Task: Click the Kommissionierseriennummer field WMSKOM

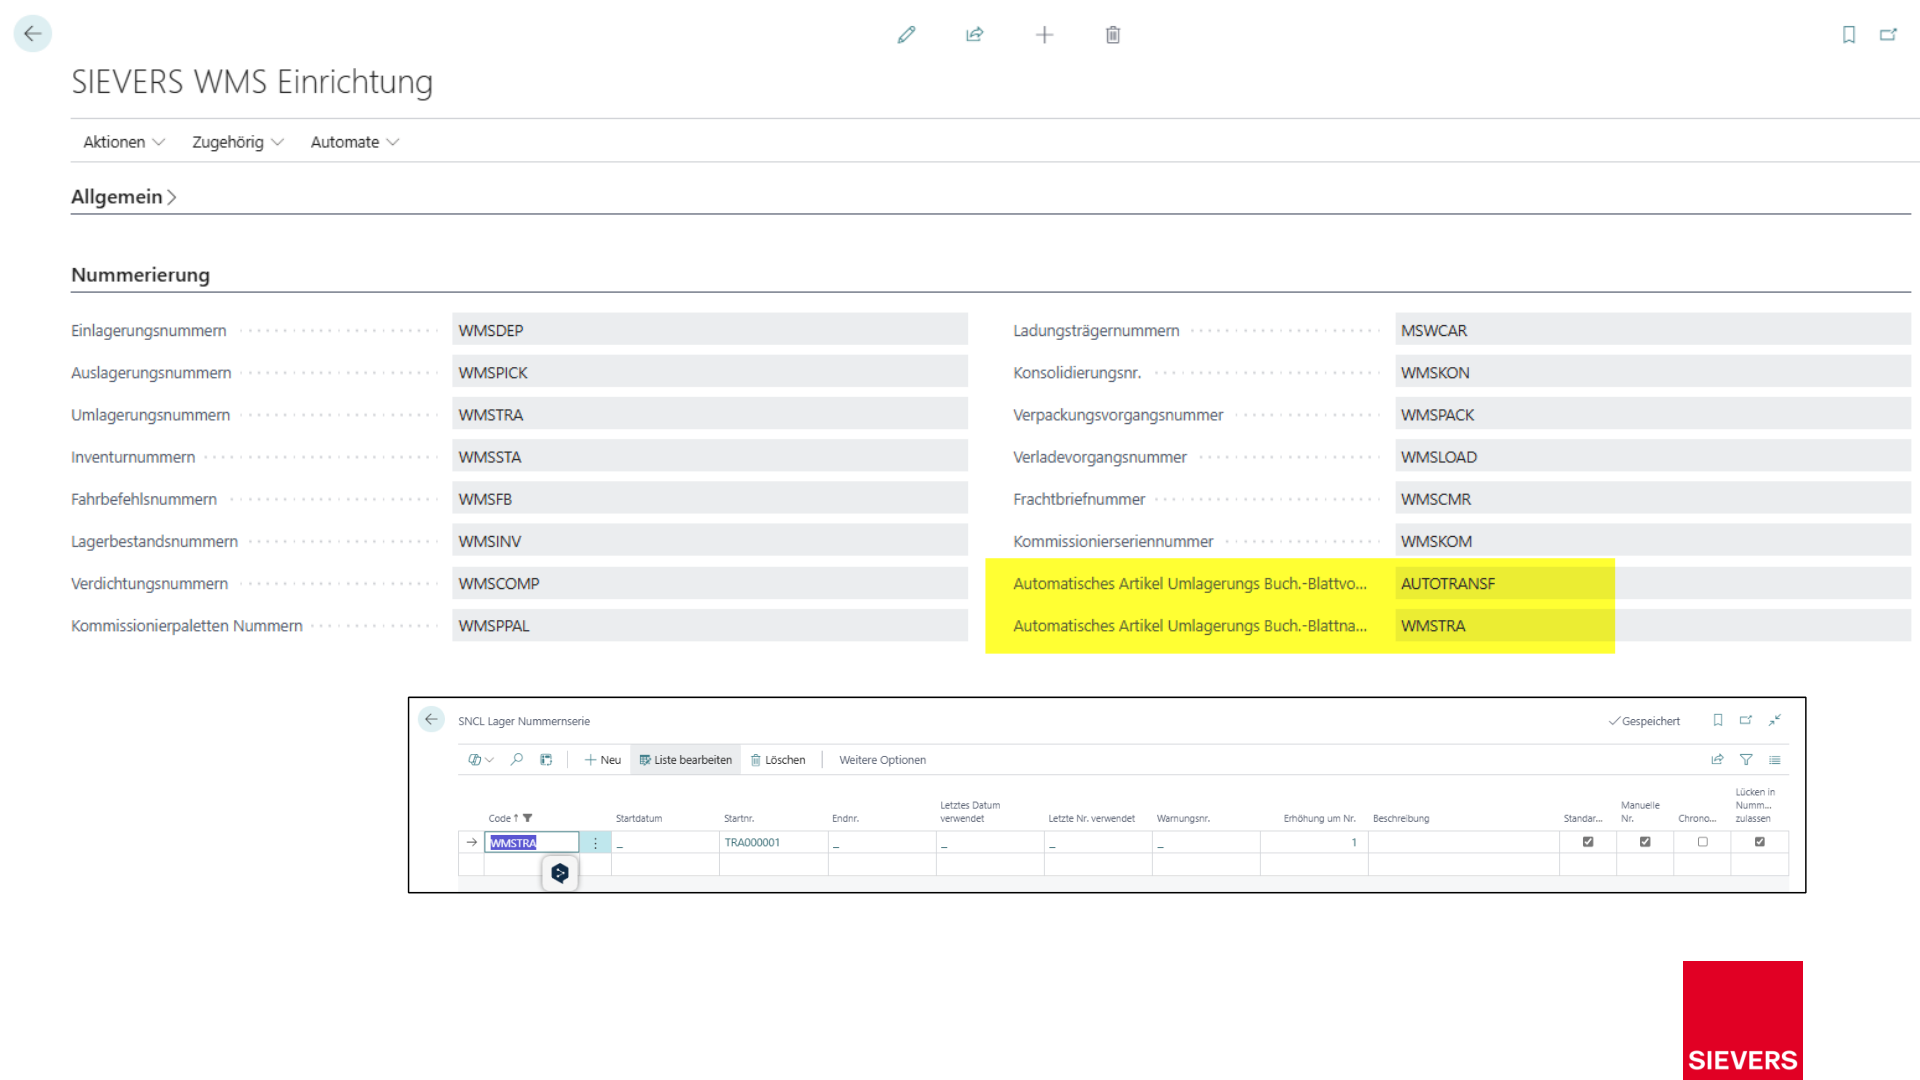Action: tap(1652, 540)
